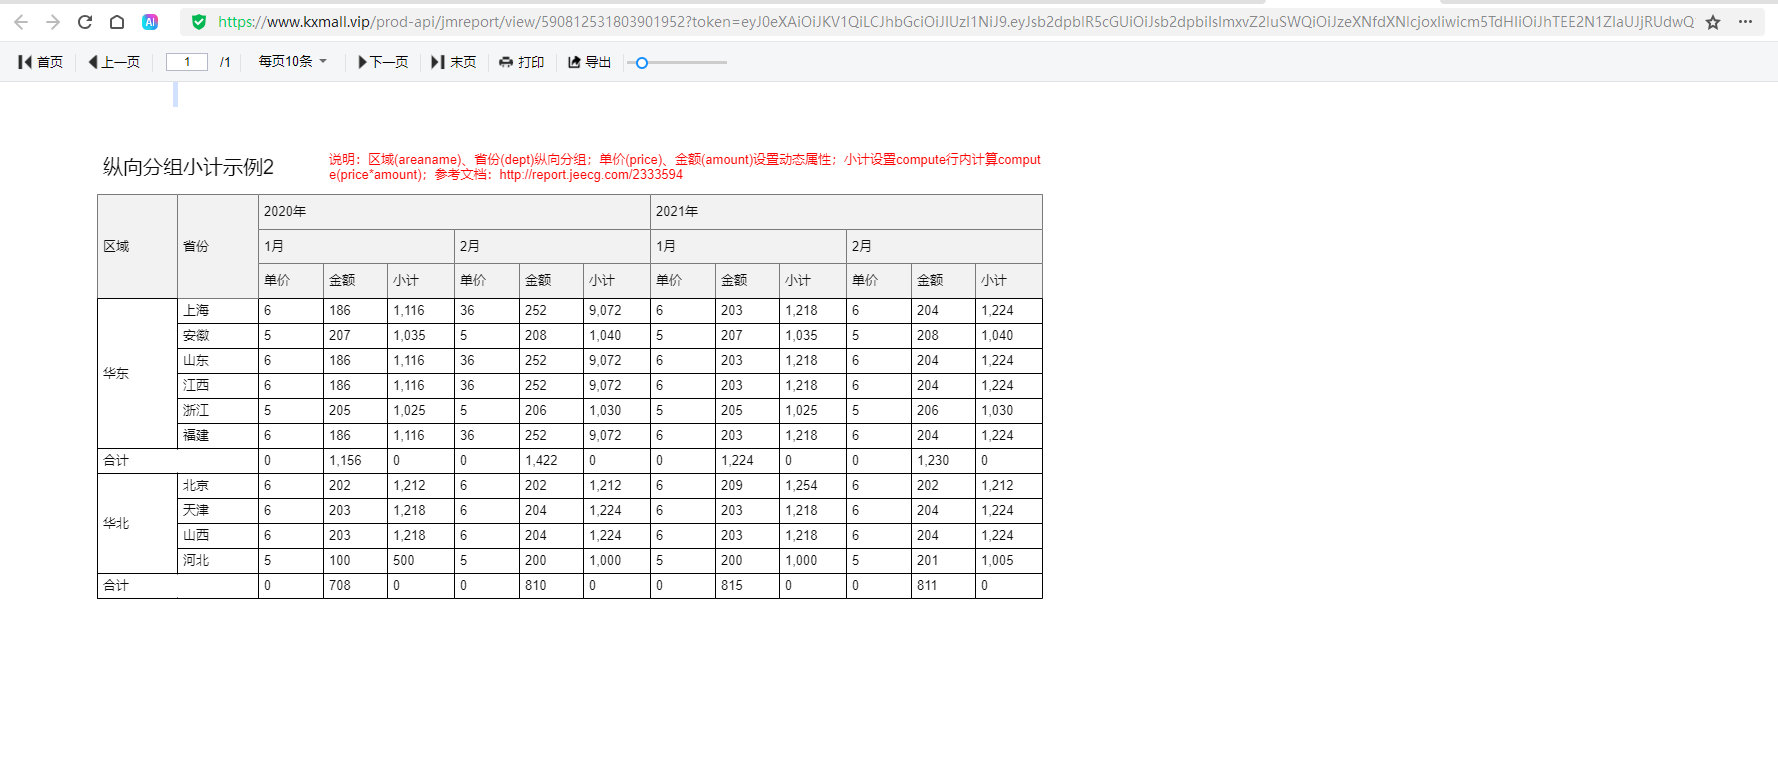Print the report using 打印
The image size is (1778, 769).
coord(522,62)
